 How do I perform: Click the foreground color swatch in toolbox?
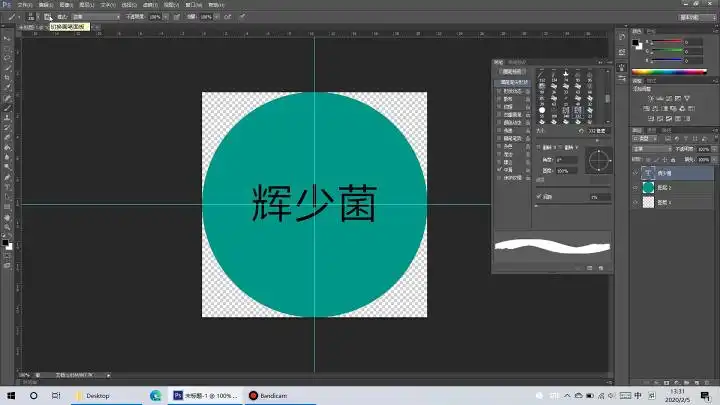click(5, 241)
